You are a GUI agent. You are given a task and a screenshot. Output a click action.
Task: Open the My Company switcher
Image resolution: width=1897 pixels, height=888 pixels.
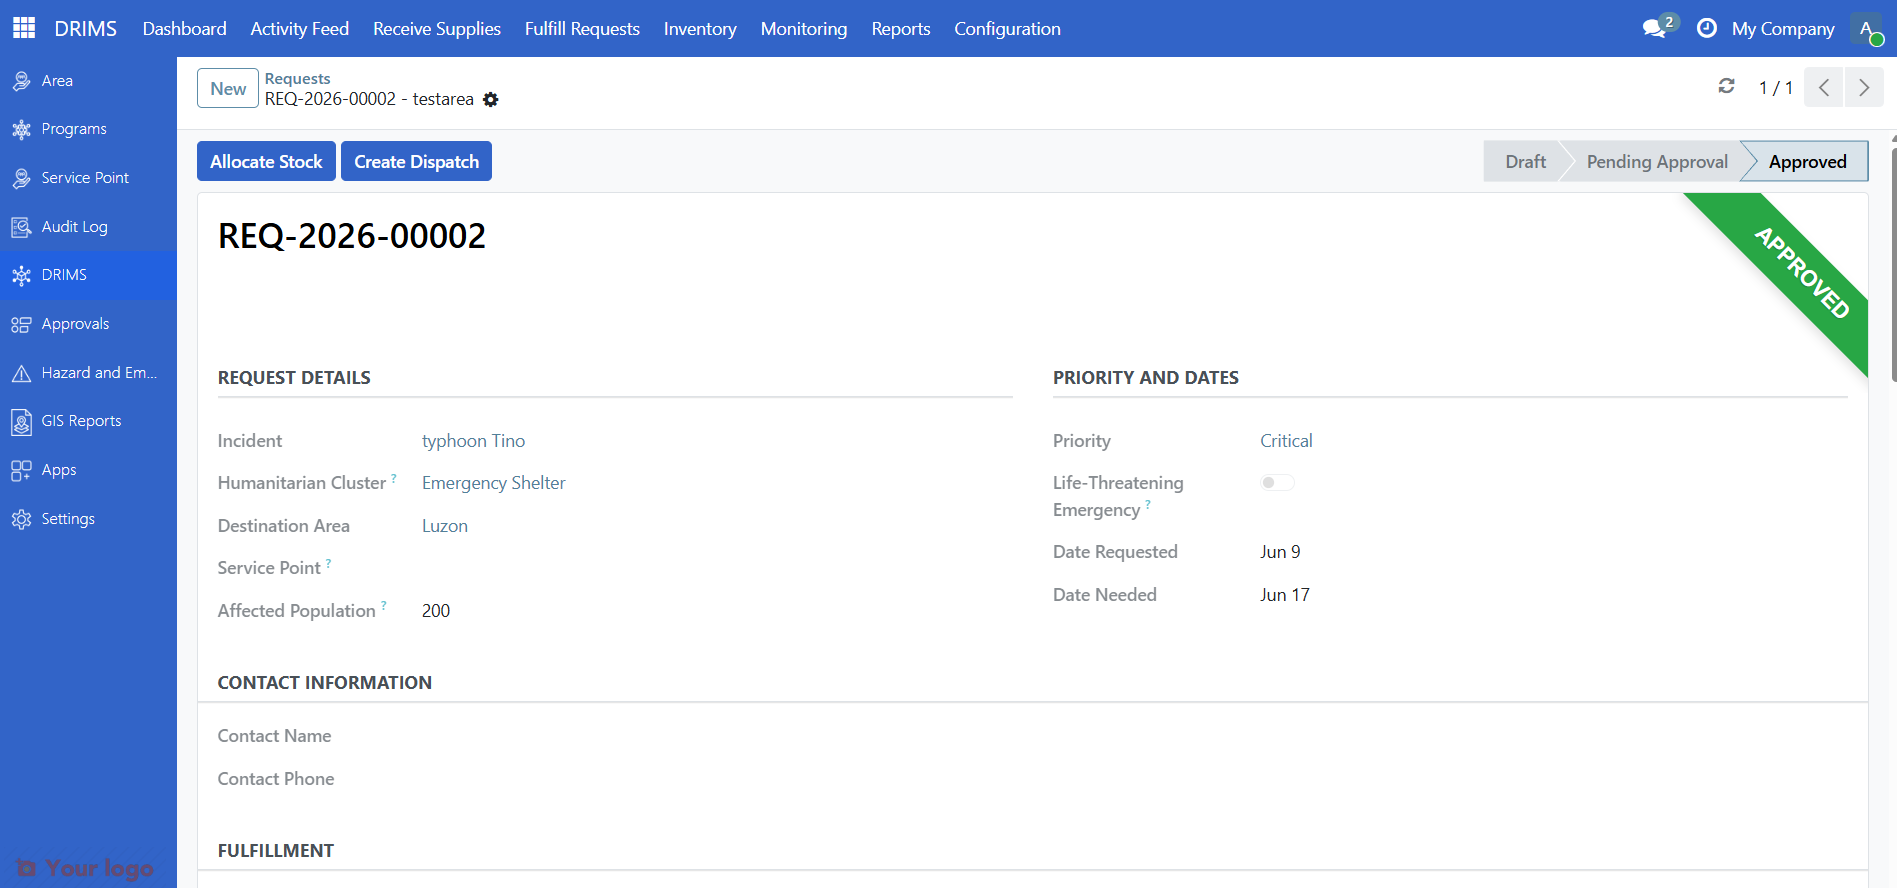(x=1783, y=28)
